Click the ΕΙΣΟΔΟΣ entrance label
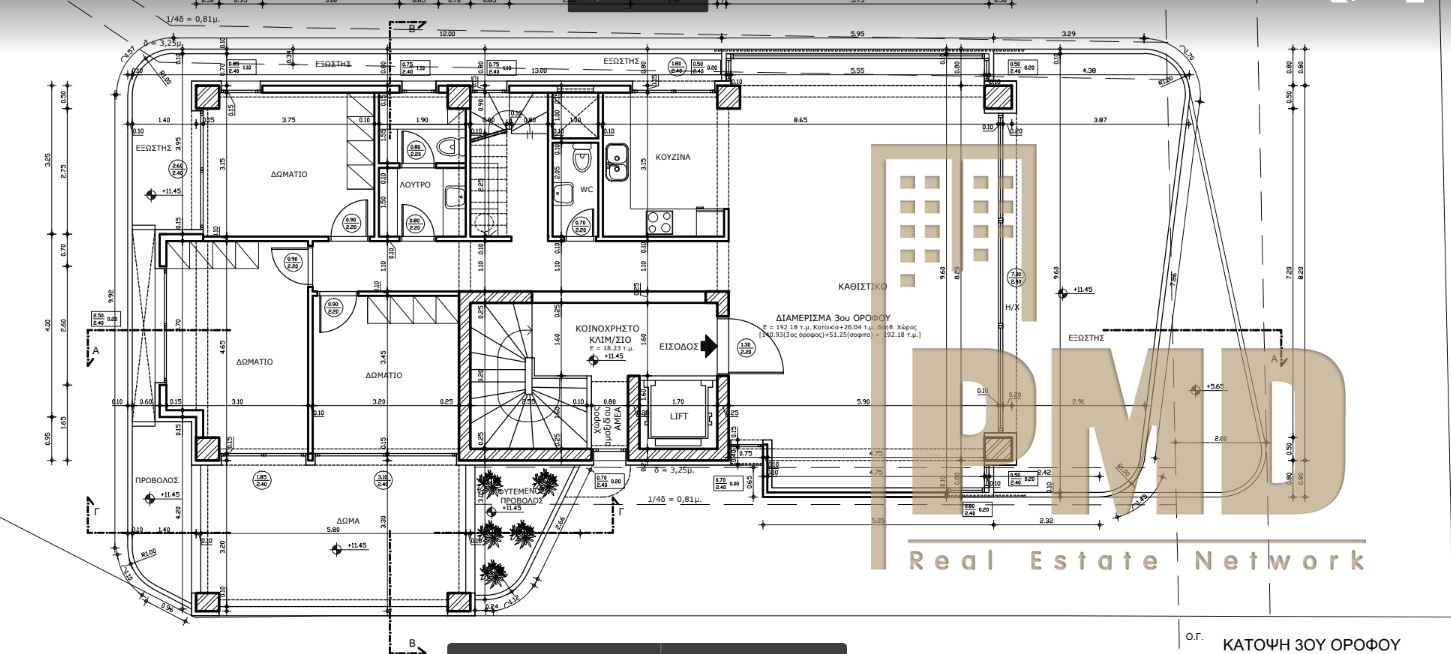 click(677, 346)
